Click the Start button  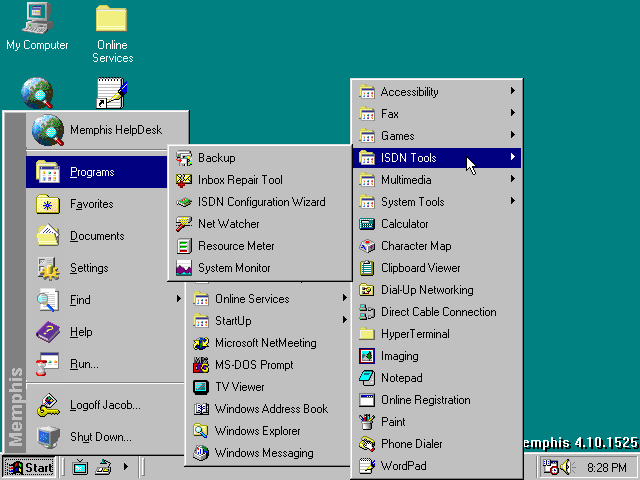(x=29, y=467)
